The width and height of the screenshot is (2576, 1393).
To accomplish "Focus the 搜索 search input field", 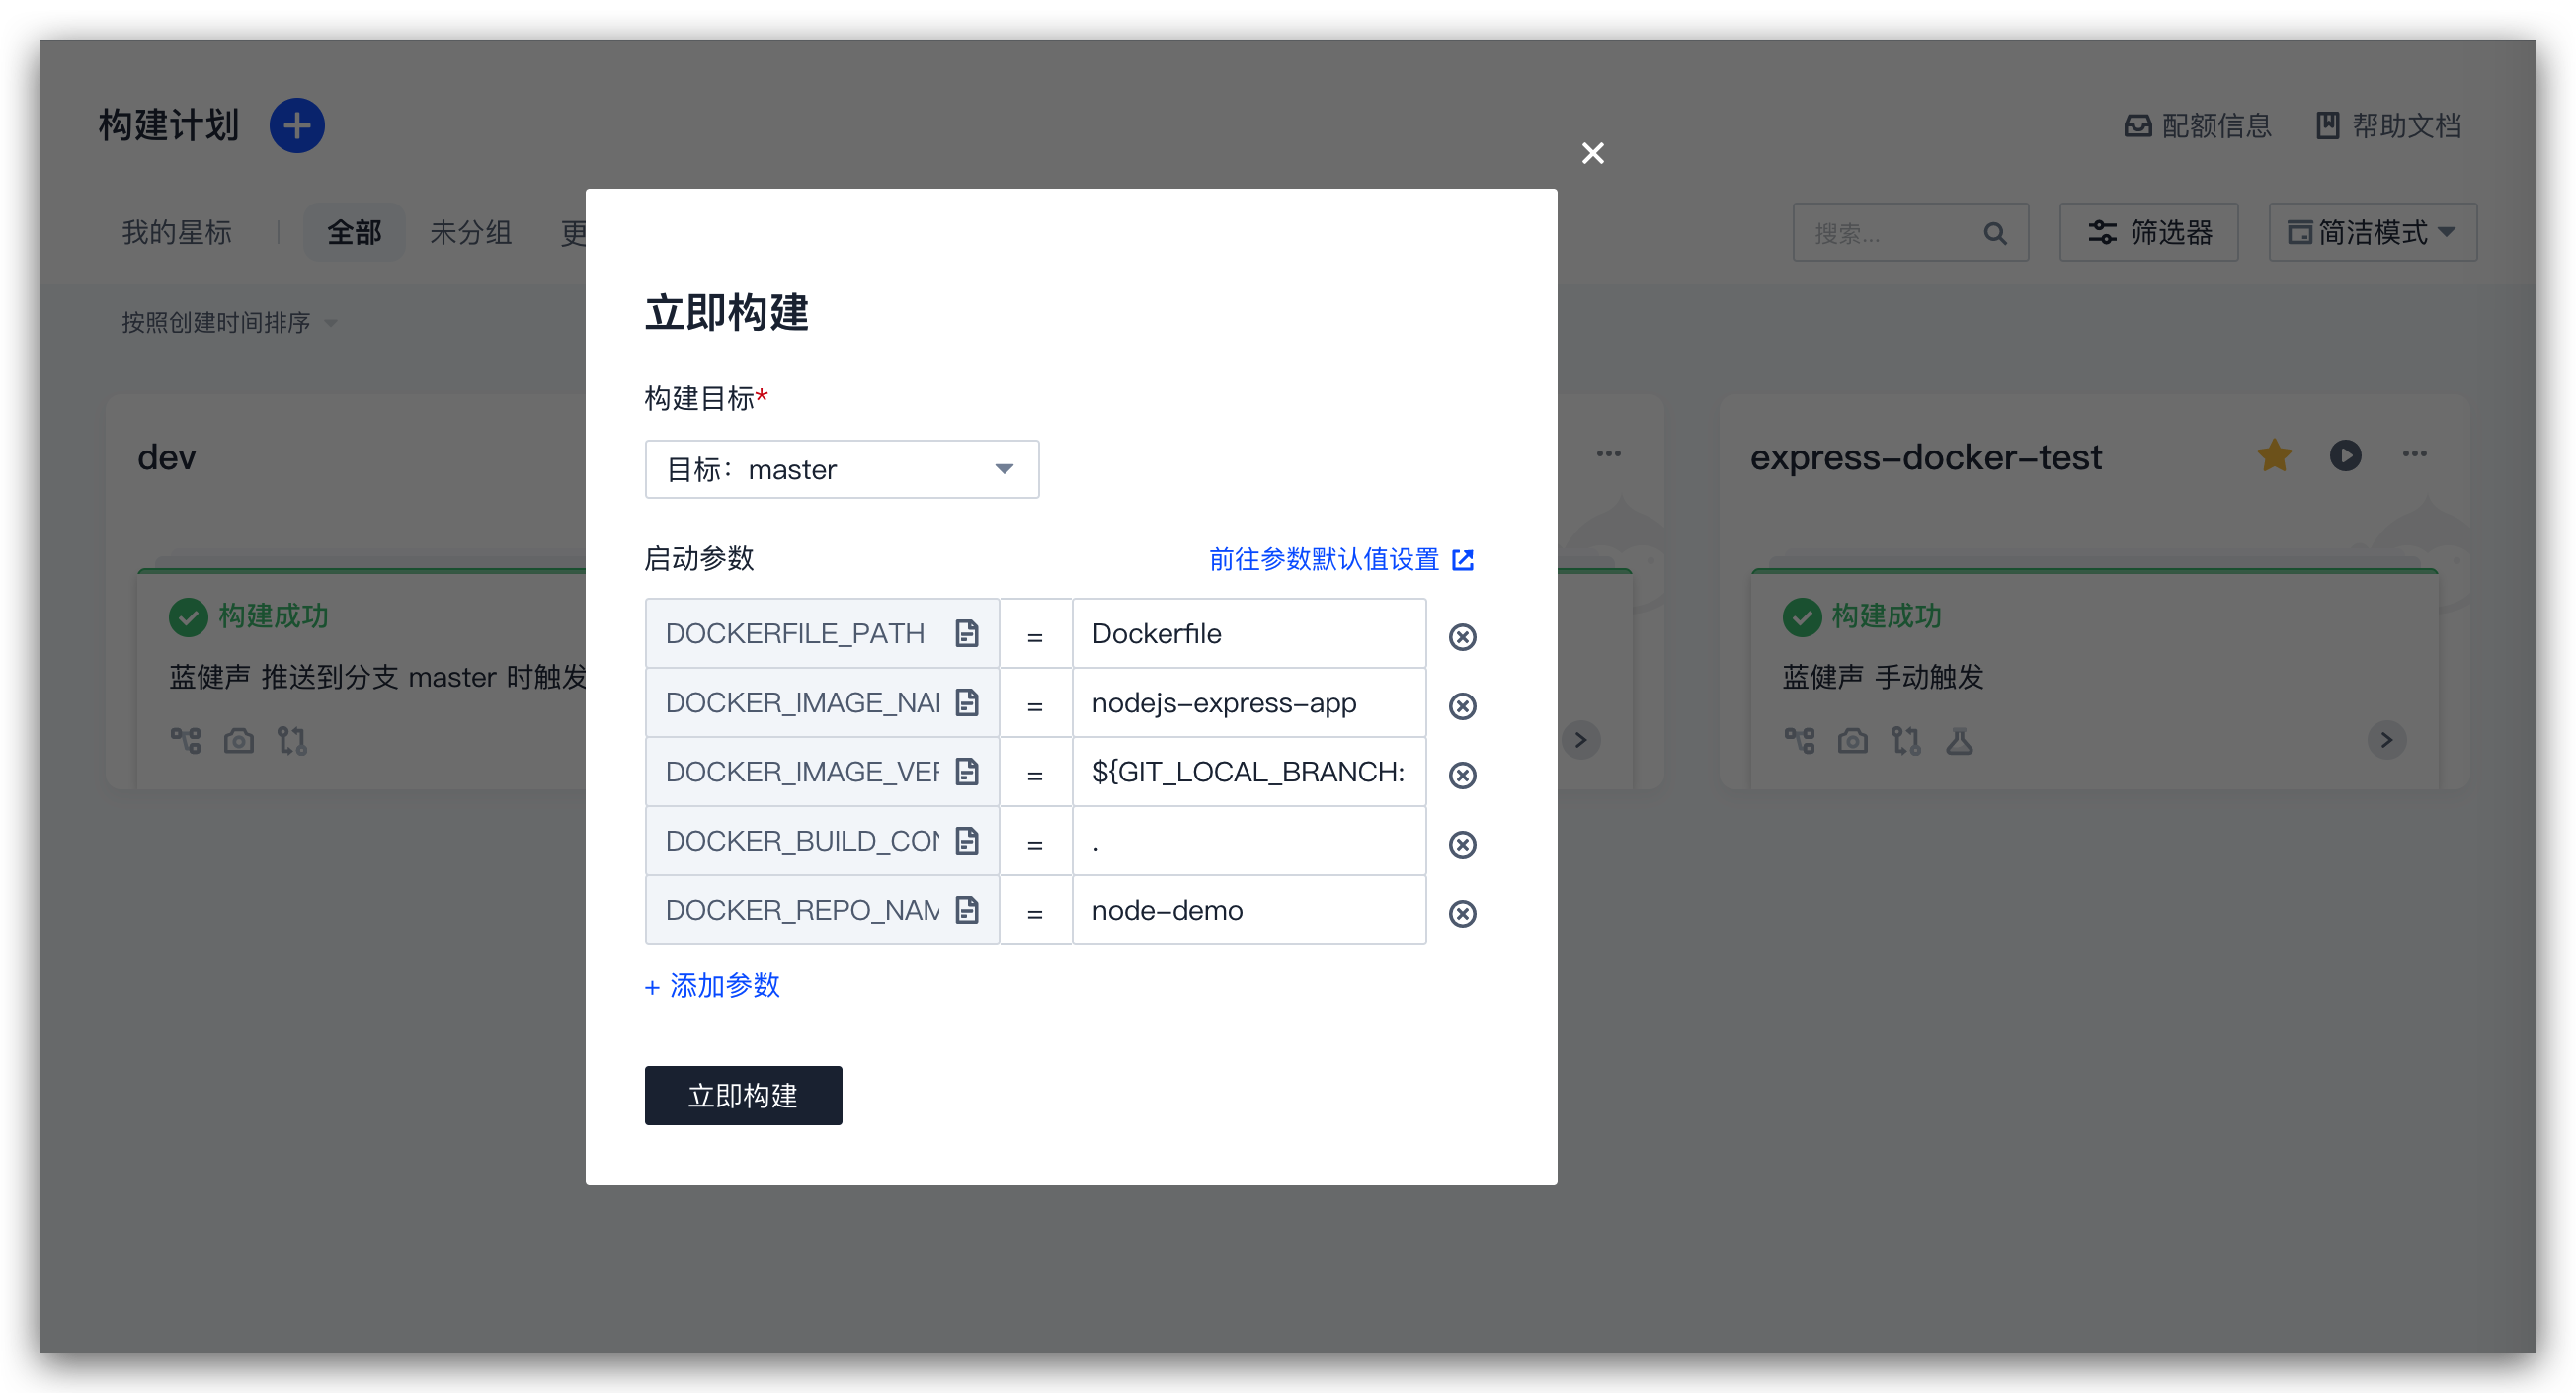I will click(x=1910, y=233).
